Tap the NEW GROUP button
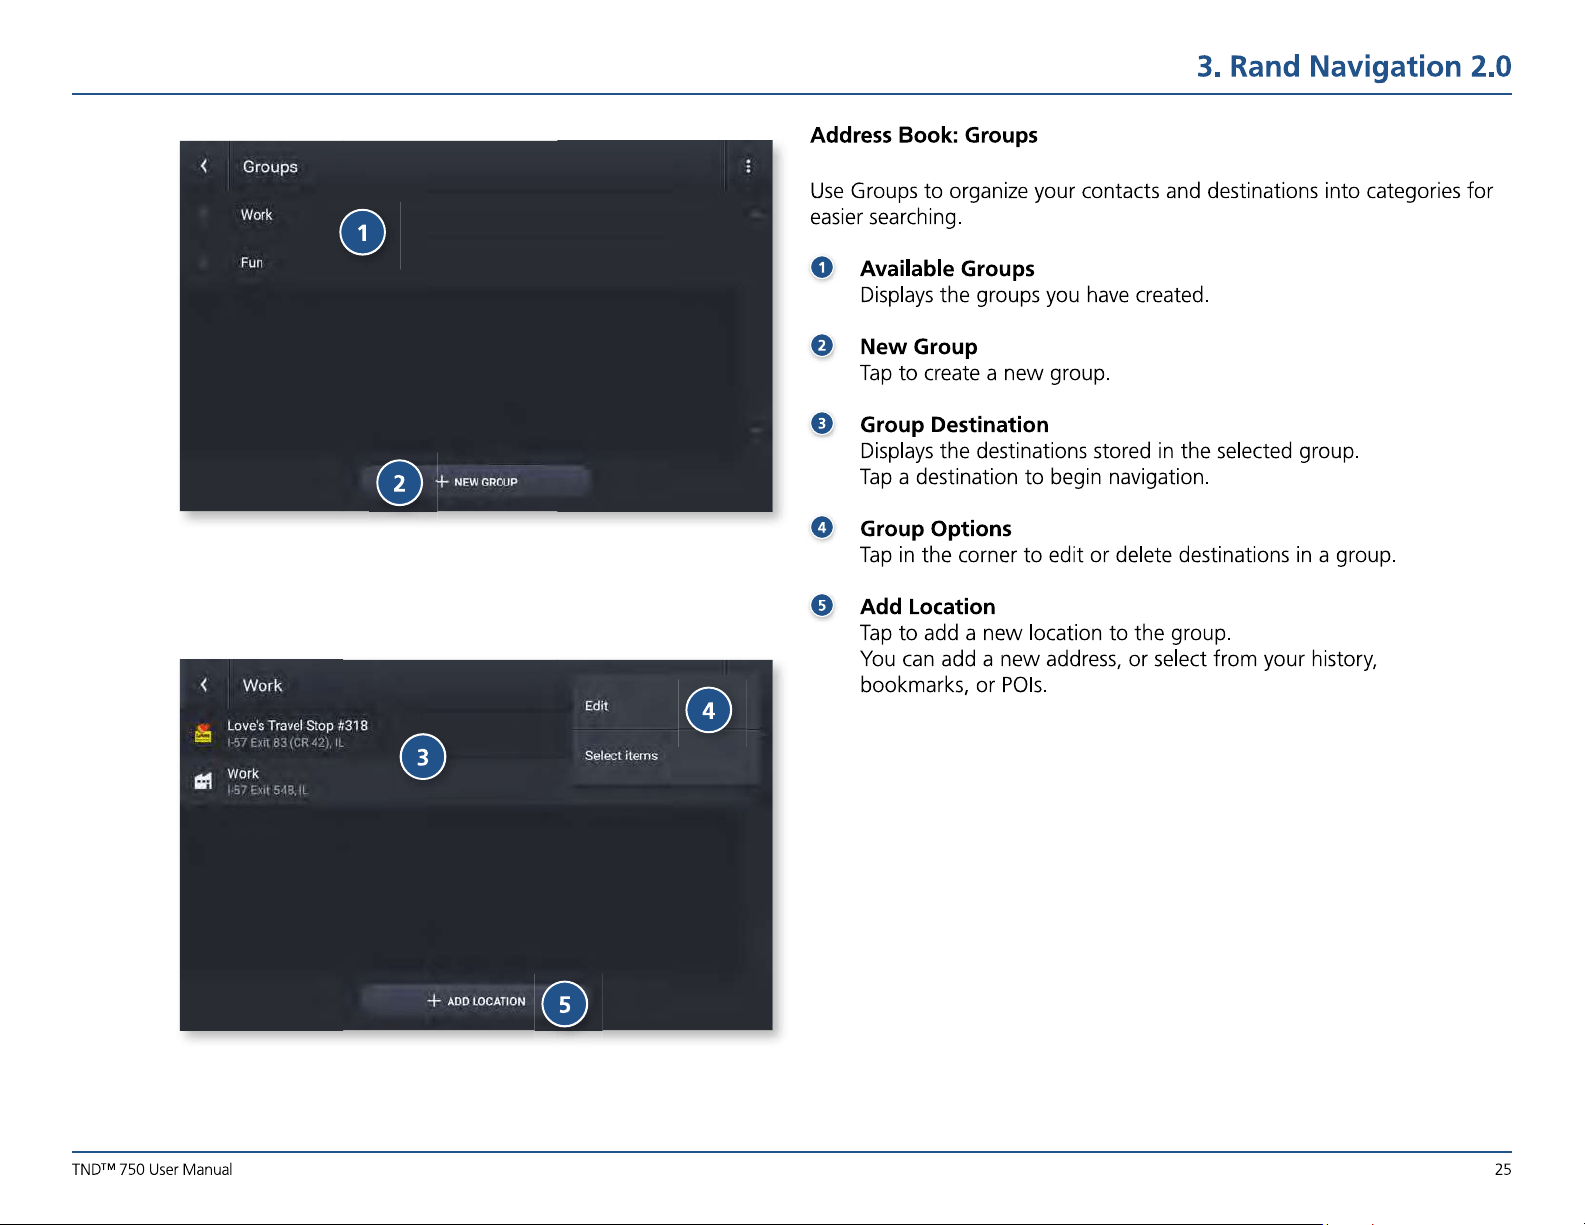This screenshot has height=1225, width=1585. [476, 481]
